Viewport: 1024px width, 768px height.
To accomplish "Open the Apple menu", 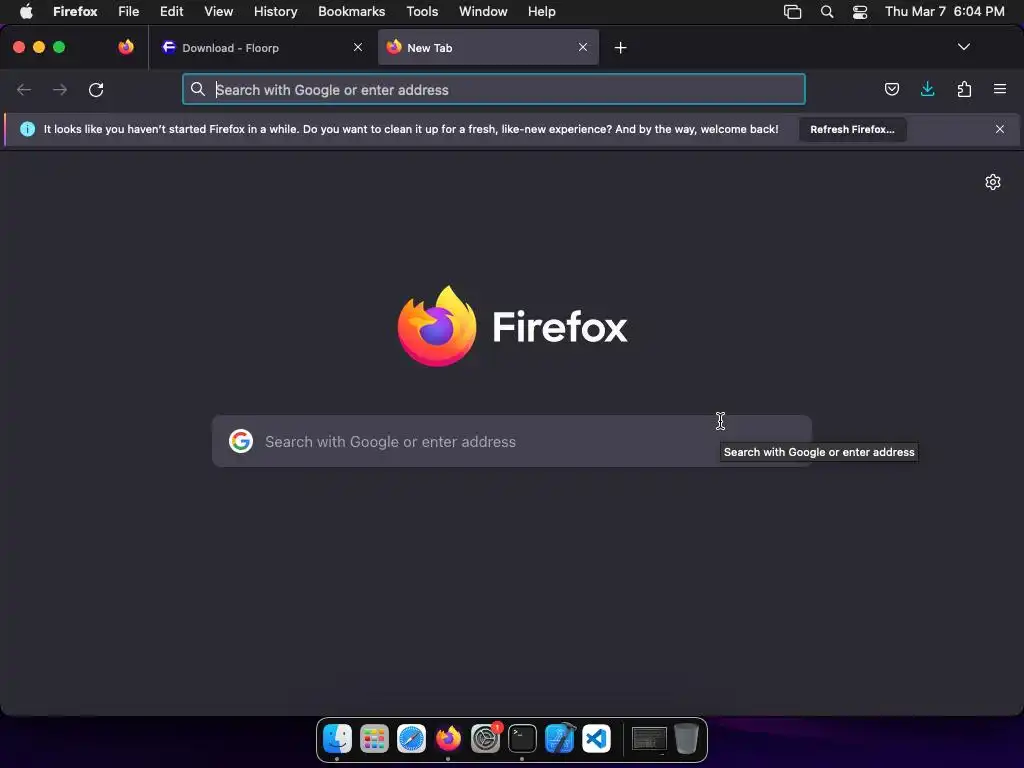I will tap(26, 12).
